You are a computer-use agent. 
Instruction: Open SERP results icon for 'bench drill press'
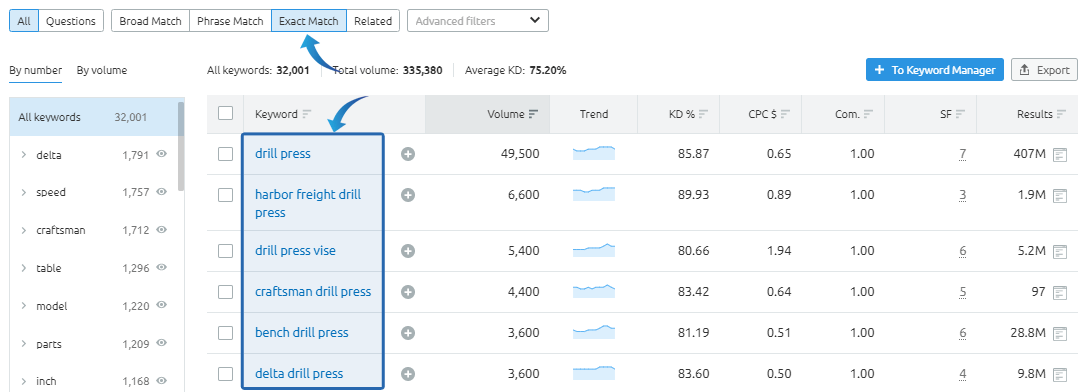1060,333
